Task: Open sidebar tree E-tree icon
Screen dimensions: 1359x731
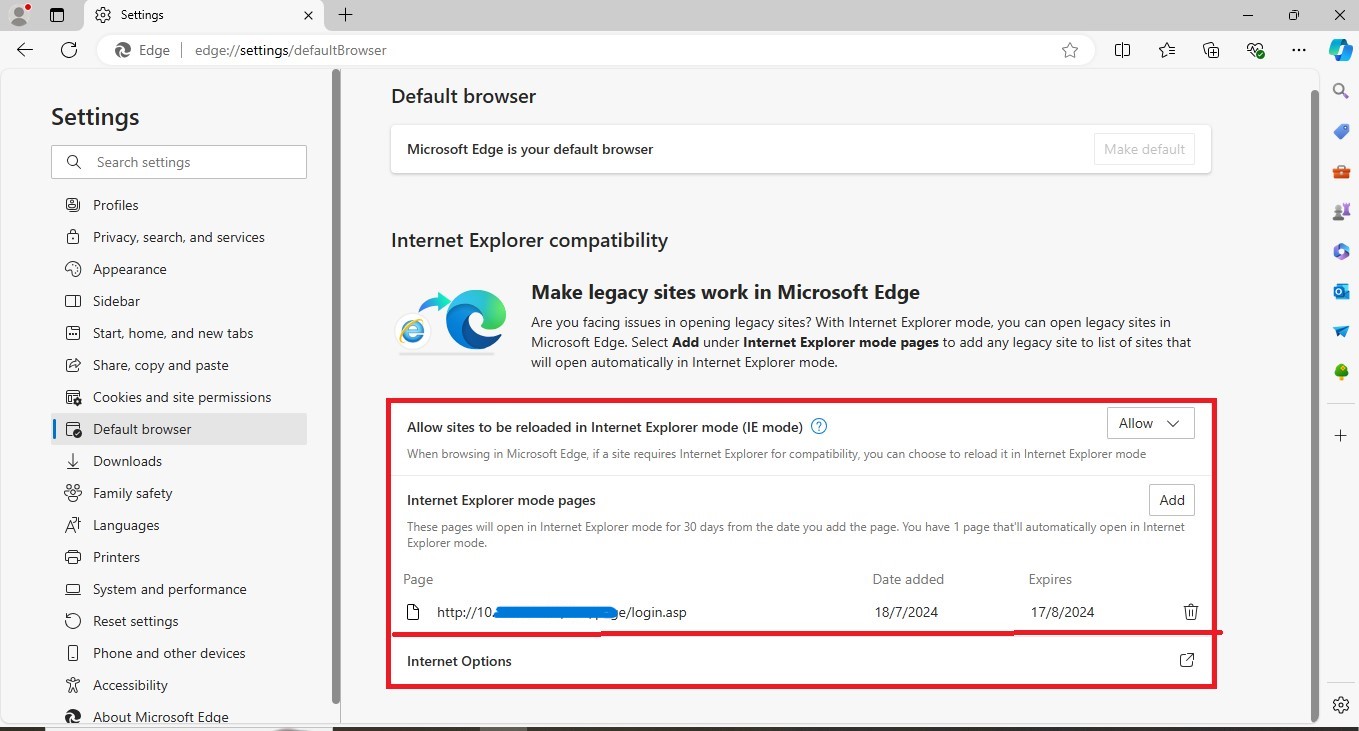Action: click(x=1341, y=371)
